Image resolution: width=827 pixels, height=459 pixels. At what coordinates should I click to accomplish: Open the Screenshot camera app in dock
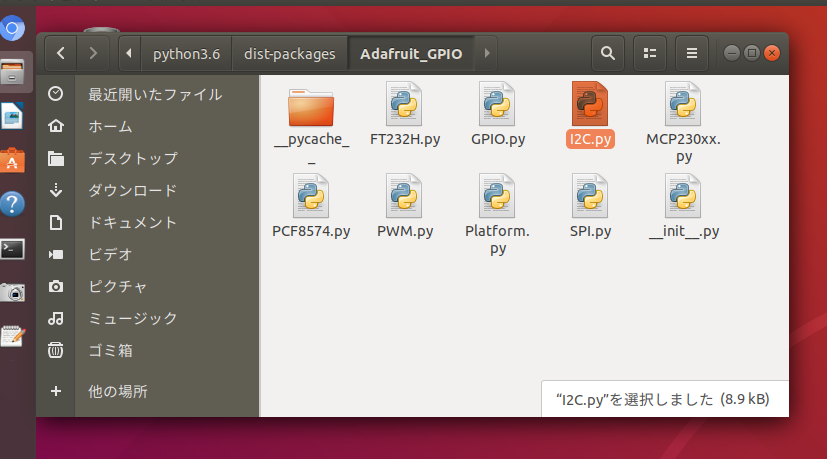click(x=12, y=292)
